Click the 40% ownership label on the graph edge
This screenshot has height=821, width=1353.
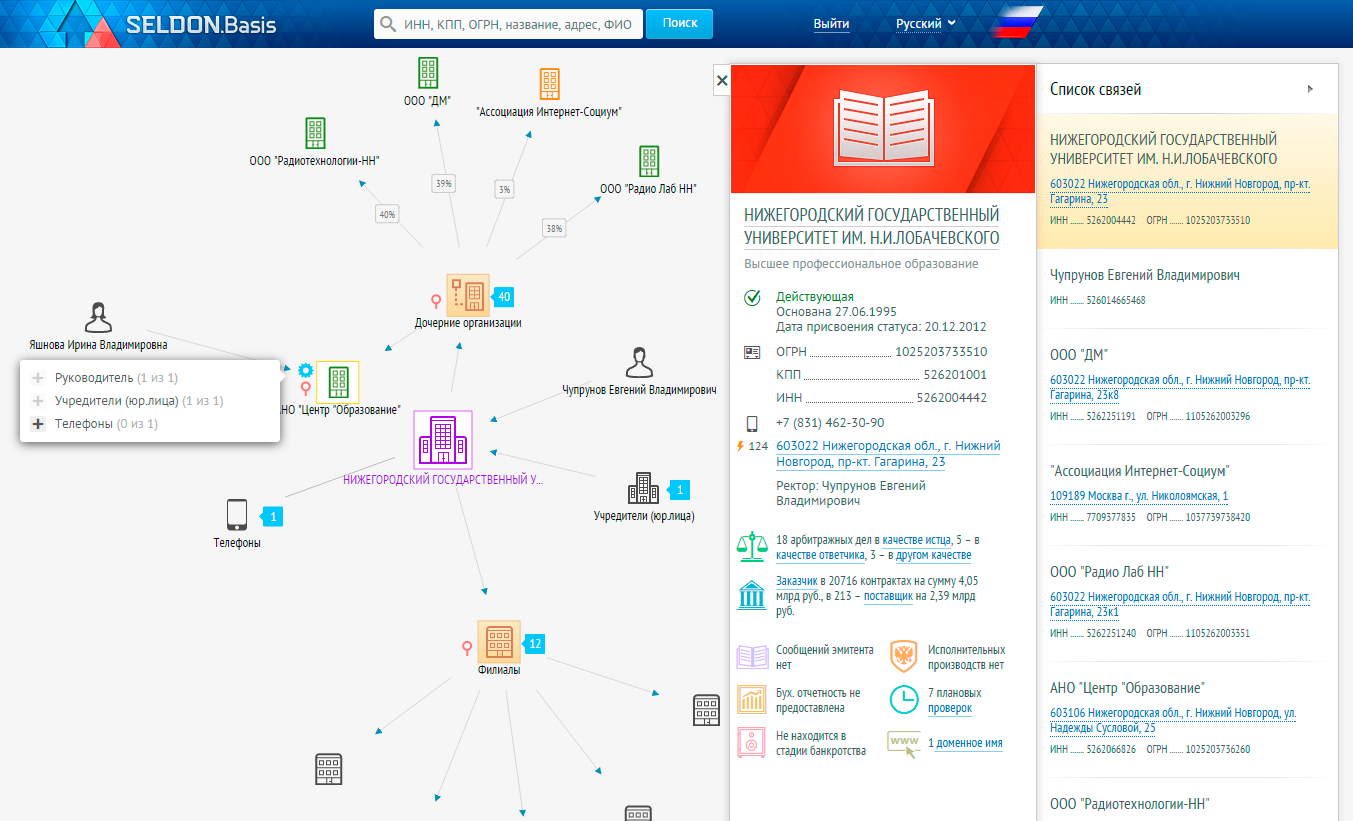pyautogui.click(x=387, y=214)
